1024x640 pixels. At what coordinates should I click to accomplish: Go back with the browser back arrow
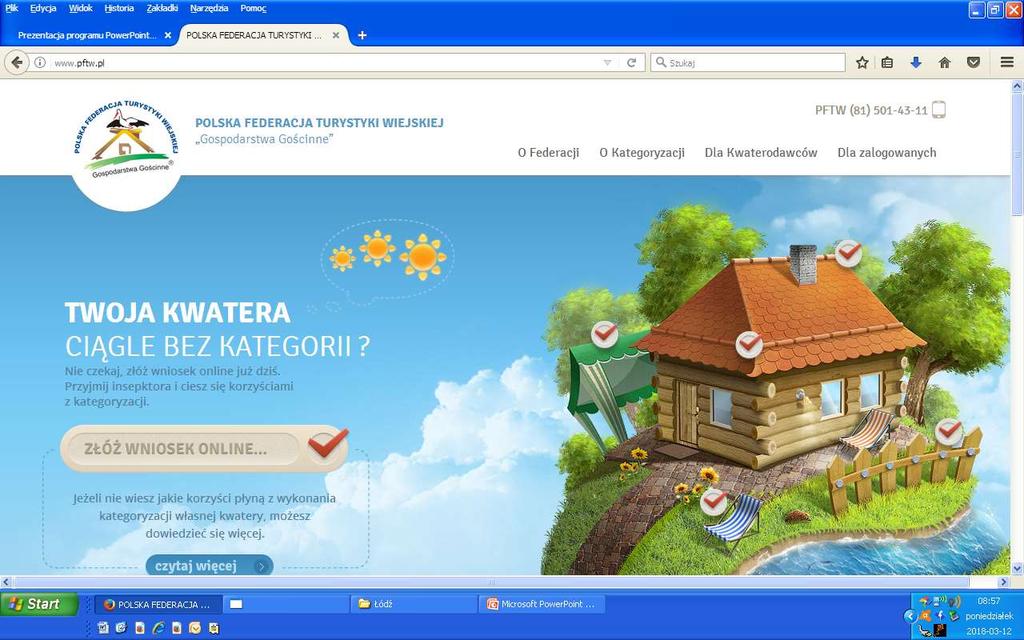(x=16, y=63)
